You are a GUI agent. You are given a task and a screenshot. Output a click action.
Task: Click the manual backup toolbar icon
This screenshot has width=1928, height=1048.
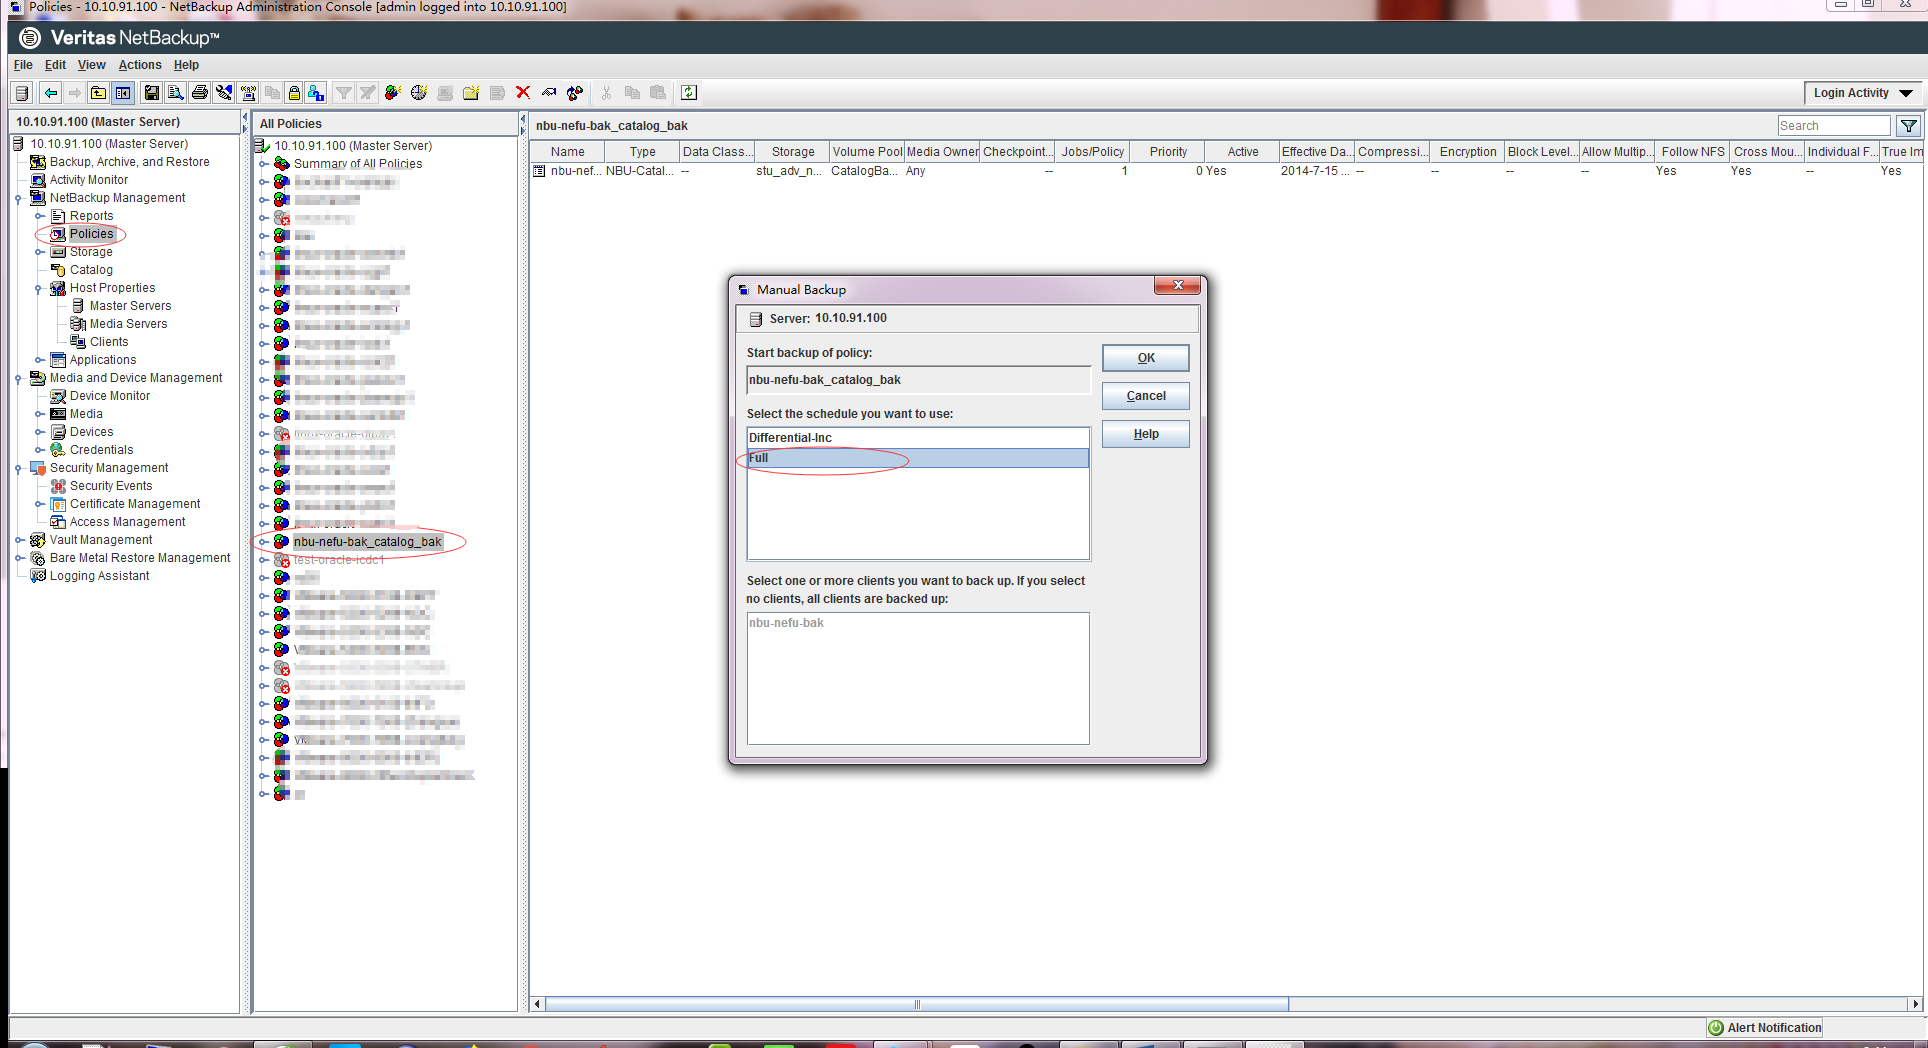click(x=574, y=93)
